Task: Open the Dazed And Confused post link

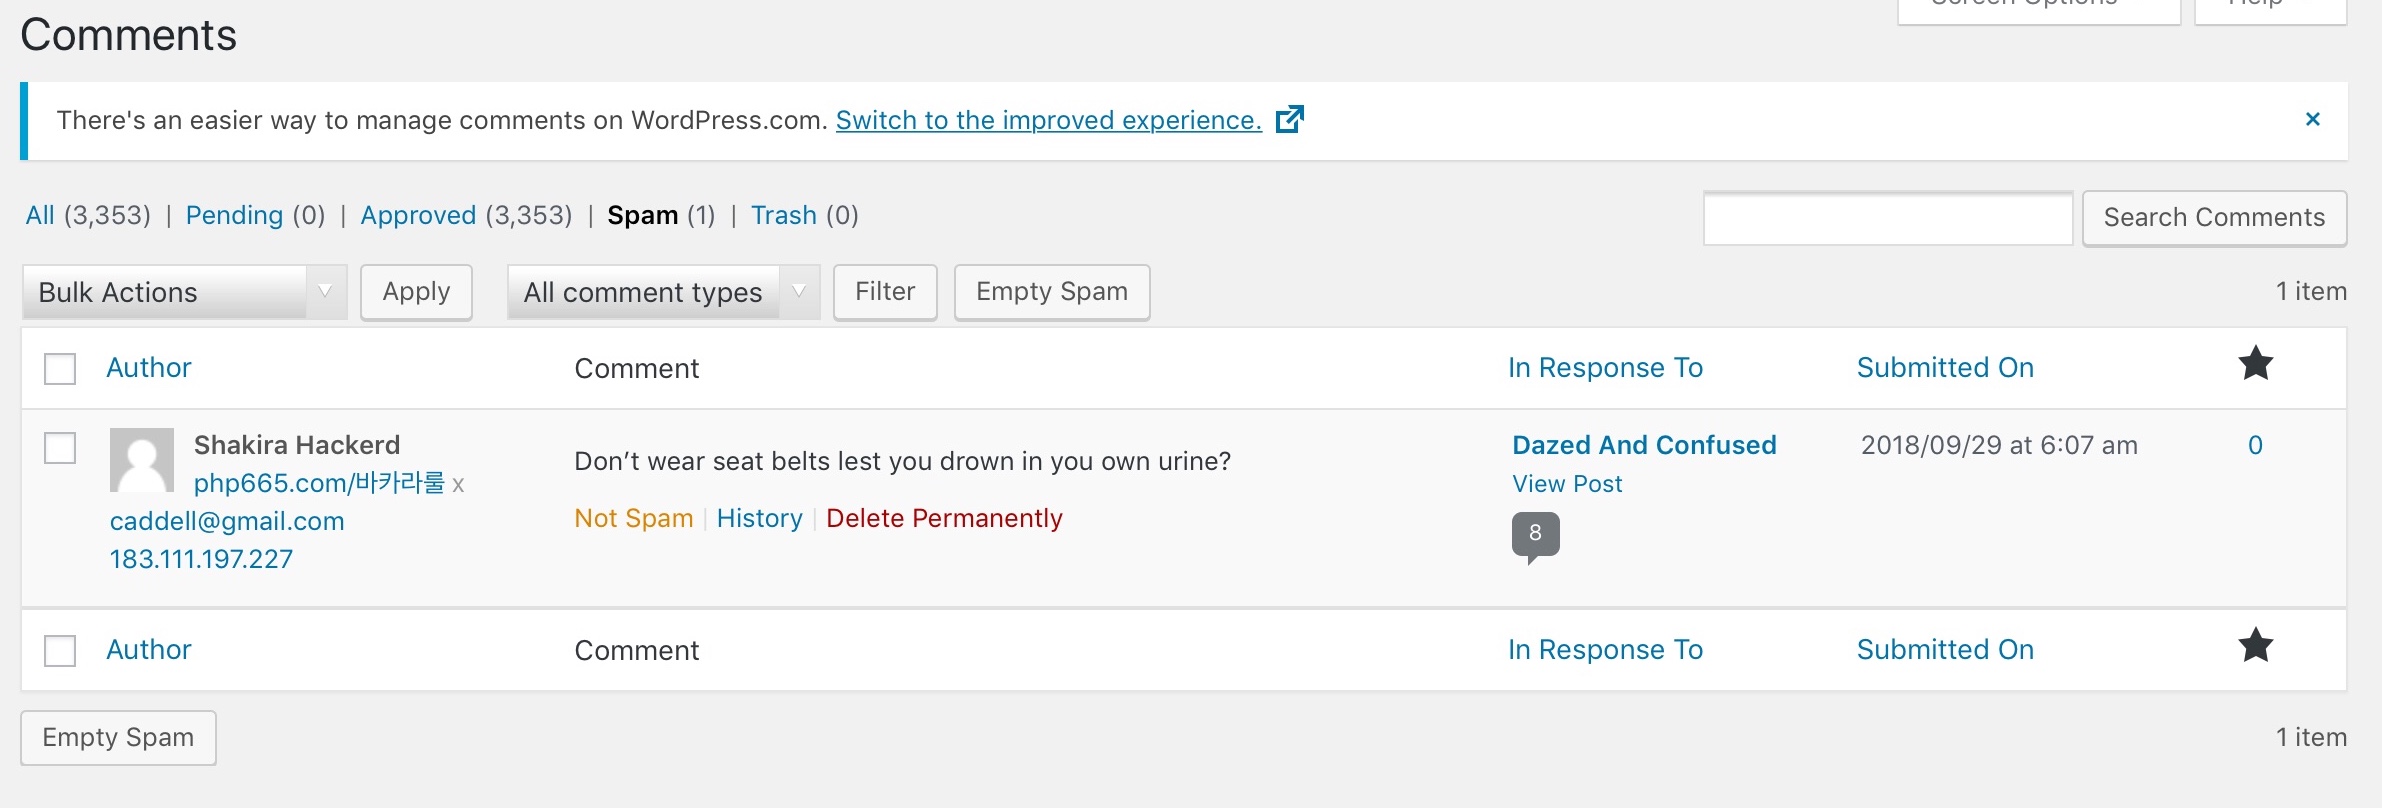Action: (1644, 445)
